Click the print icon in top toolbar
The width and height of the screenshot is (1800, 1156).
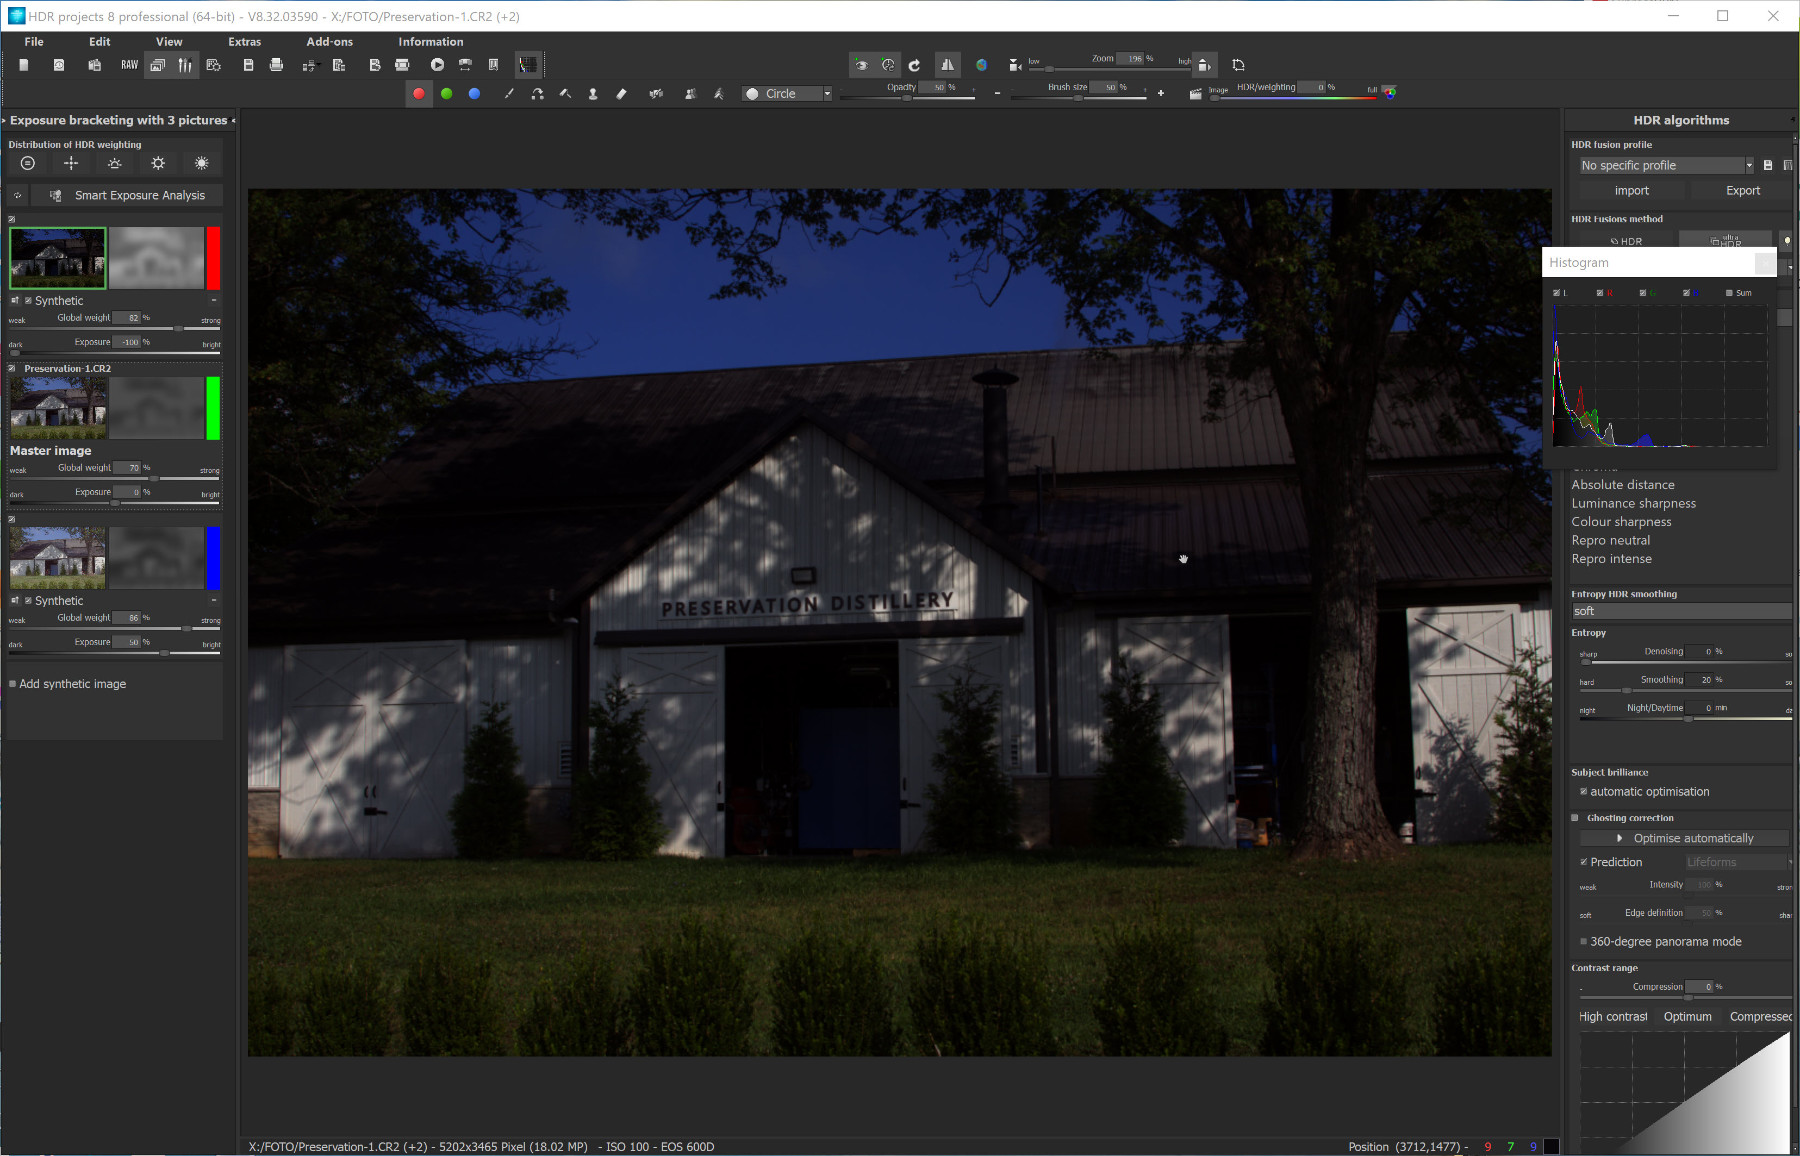click(x=277, y=65)
